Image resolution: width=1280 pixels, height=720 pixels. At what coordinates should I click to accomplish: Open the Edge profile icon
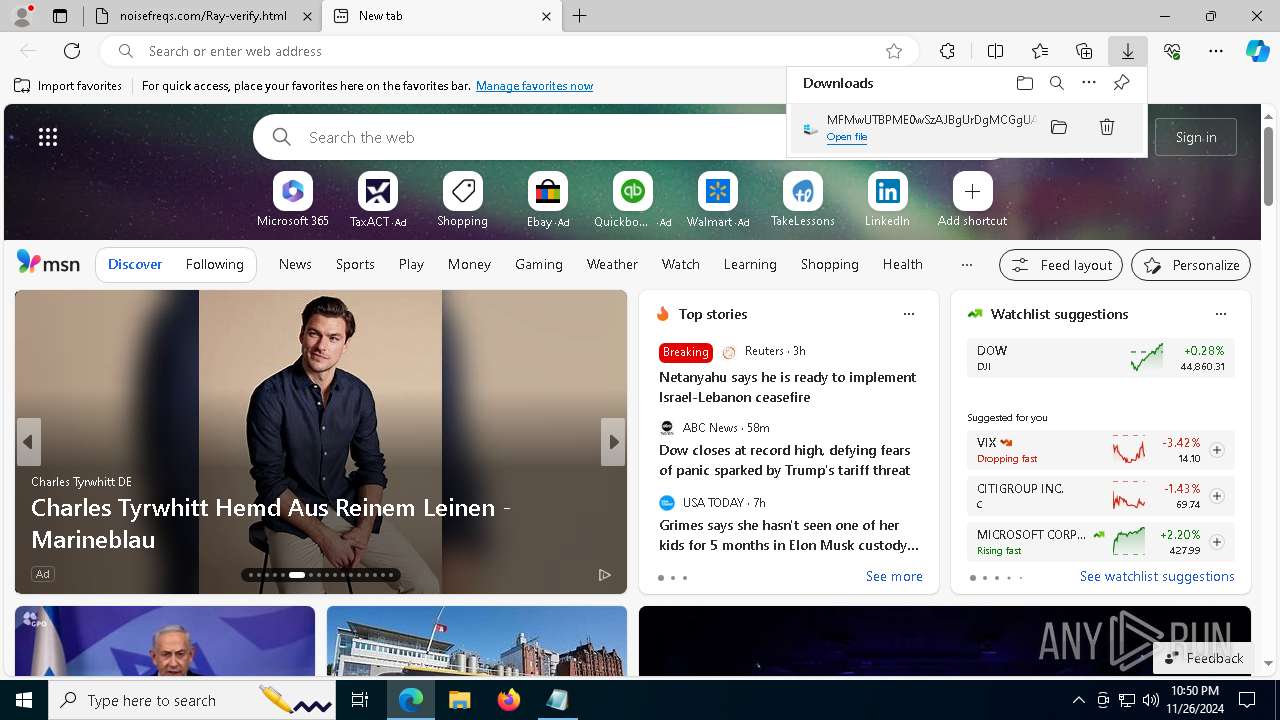click(22, 16)
